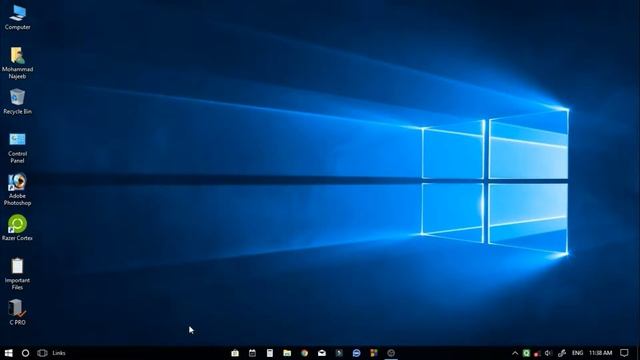Screen dimensions: 640x360
Task: Select the Razer Cortex shortcut icon
Action: point(17,227)
